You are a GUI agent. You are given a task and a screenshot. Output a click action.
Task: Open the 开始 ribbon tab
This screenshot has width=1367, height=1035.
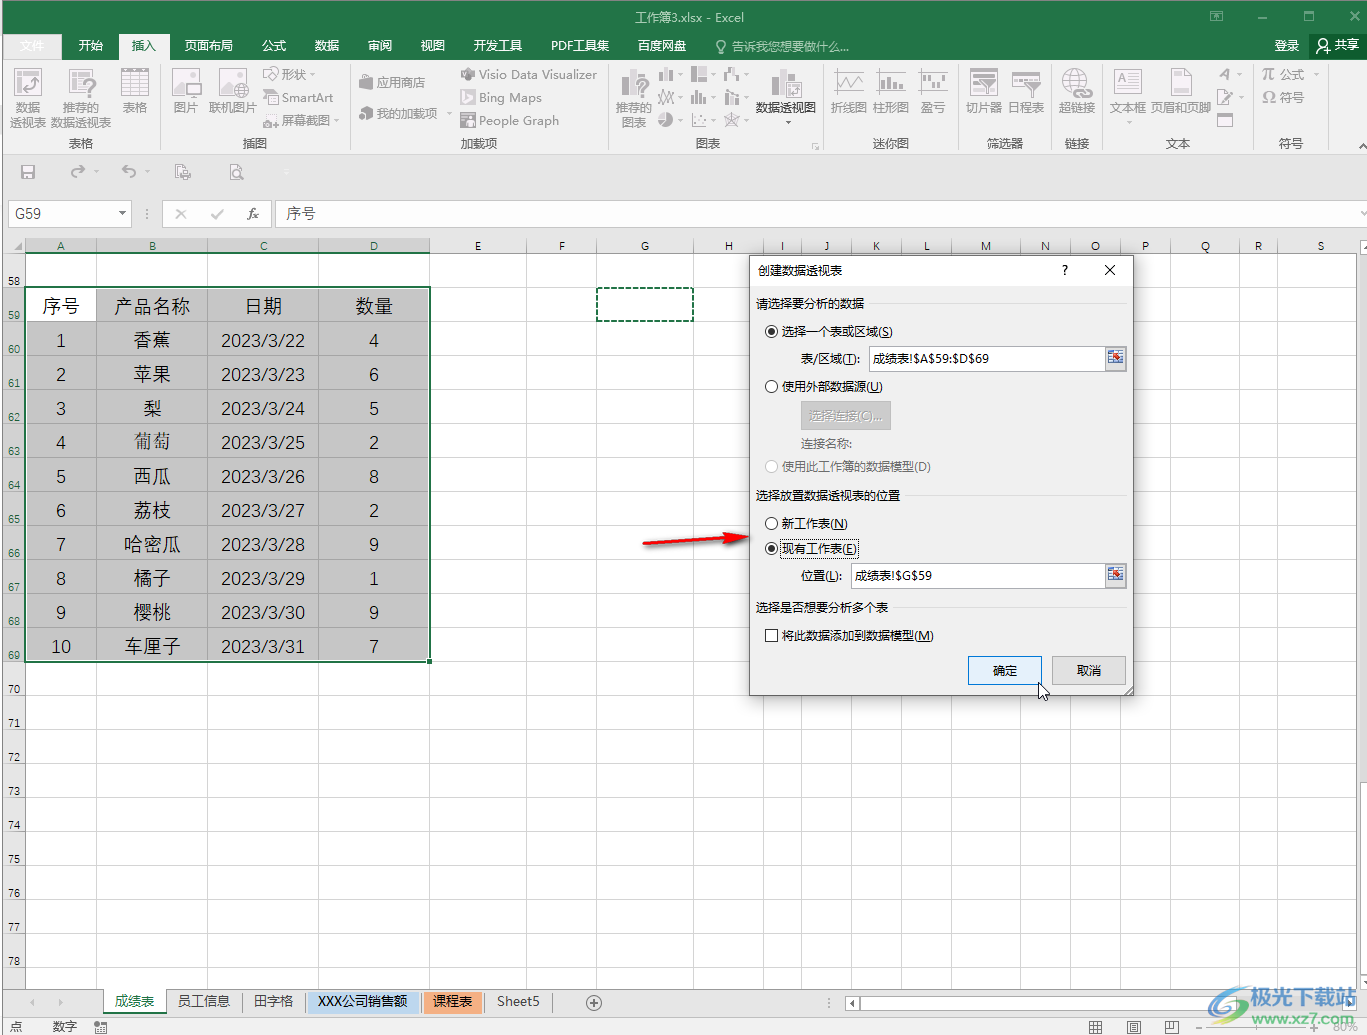(x=91, y=45)
